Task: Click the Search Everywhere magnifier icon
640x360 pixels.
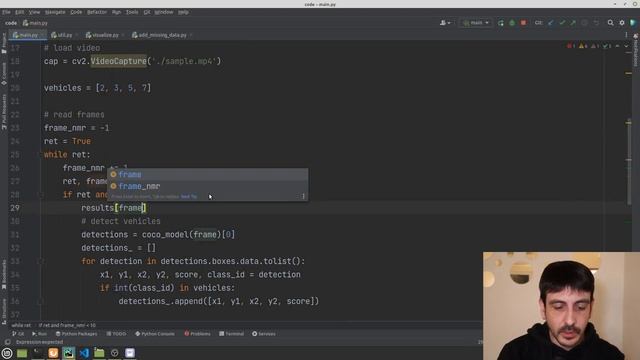Action: (x=611, y=23)
